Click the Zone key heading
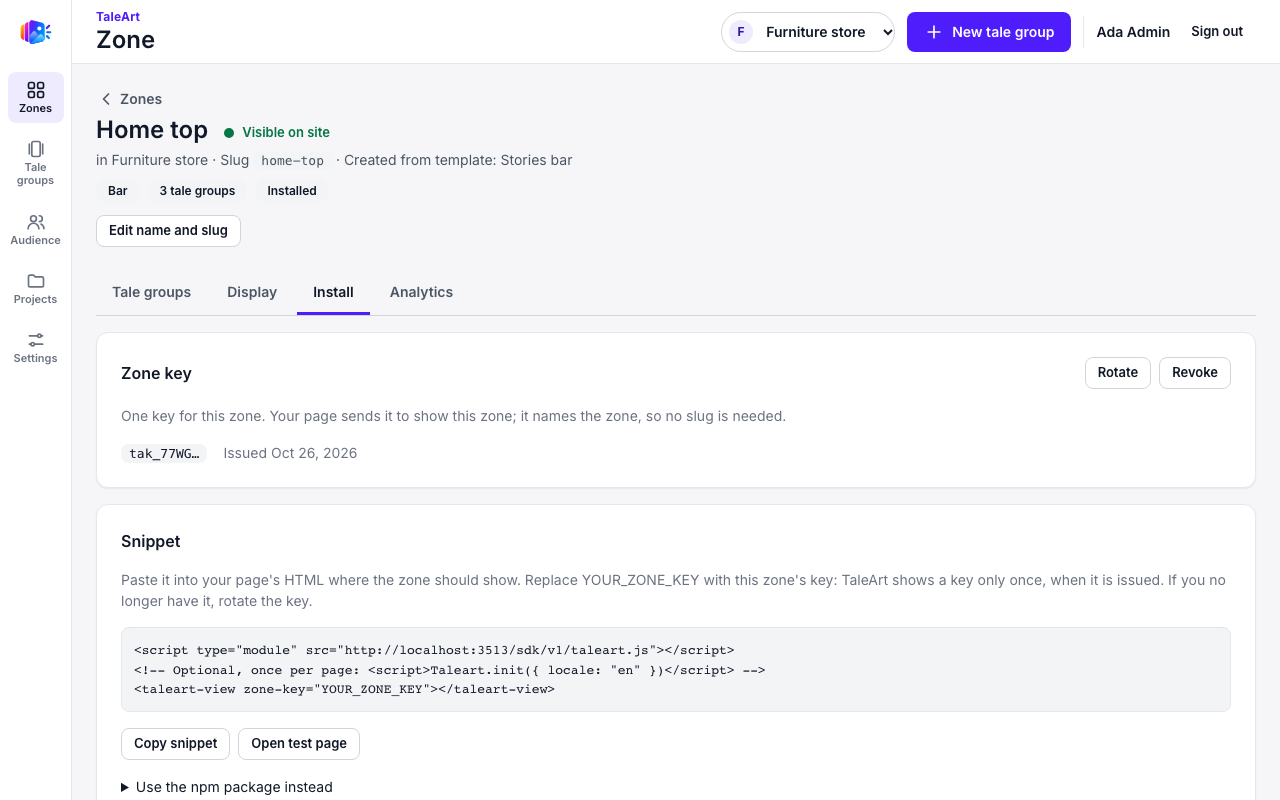The image size is (1280, 800). pos(156,373)
